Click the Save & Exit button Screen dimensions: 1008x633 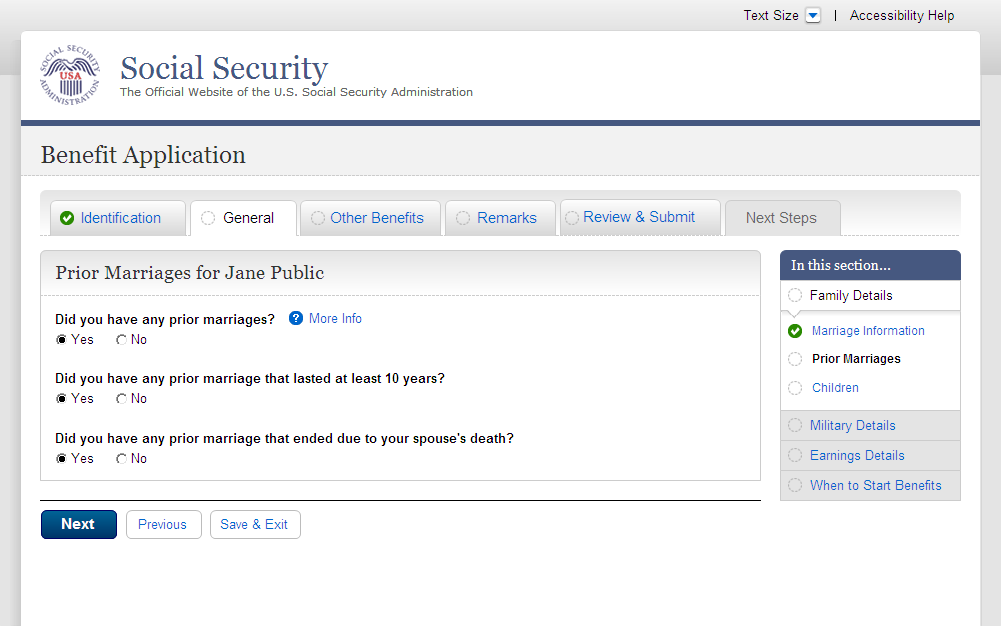point(255,525)
